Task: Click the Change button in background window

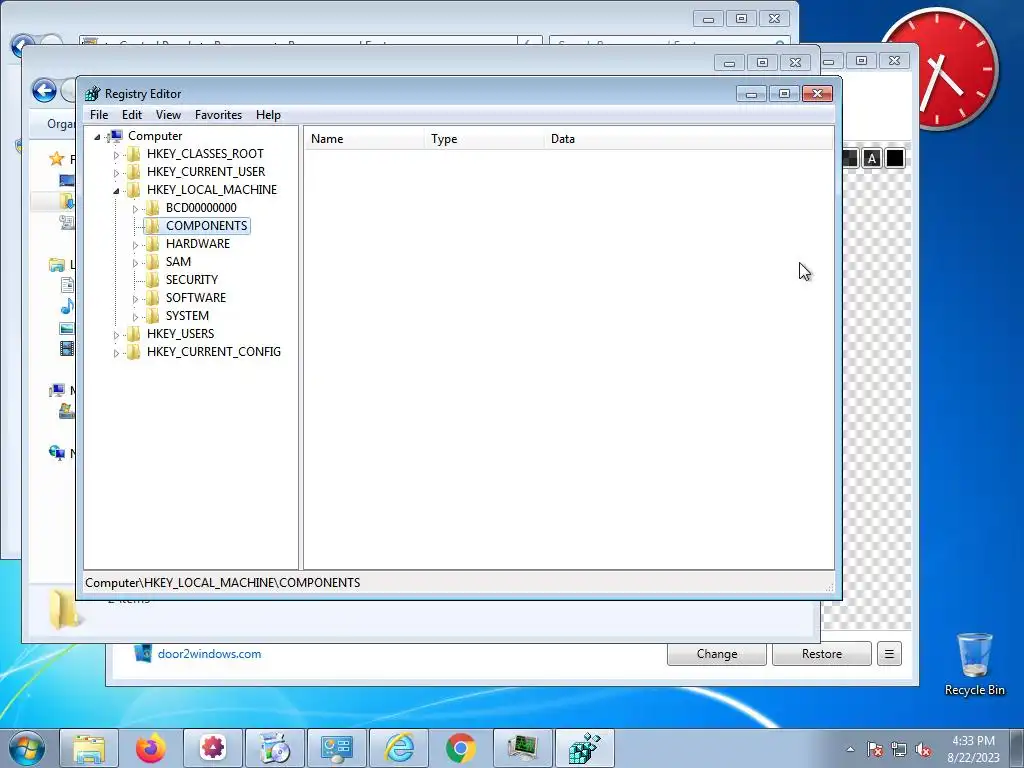Action: tap(716, 654)
